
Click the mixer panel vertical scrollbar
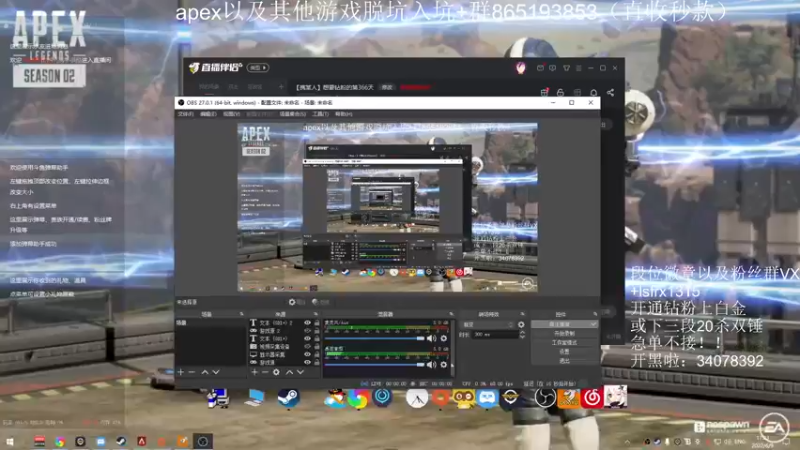(452, 348)
